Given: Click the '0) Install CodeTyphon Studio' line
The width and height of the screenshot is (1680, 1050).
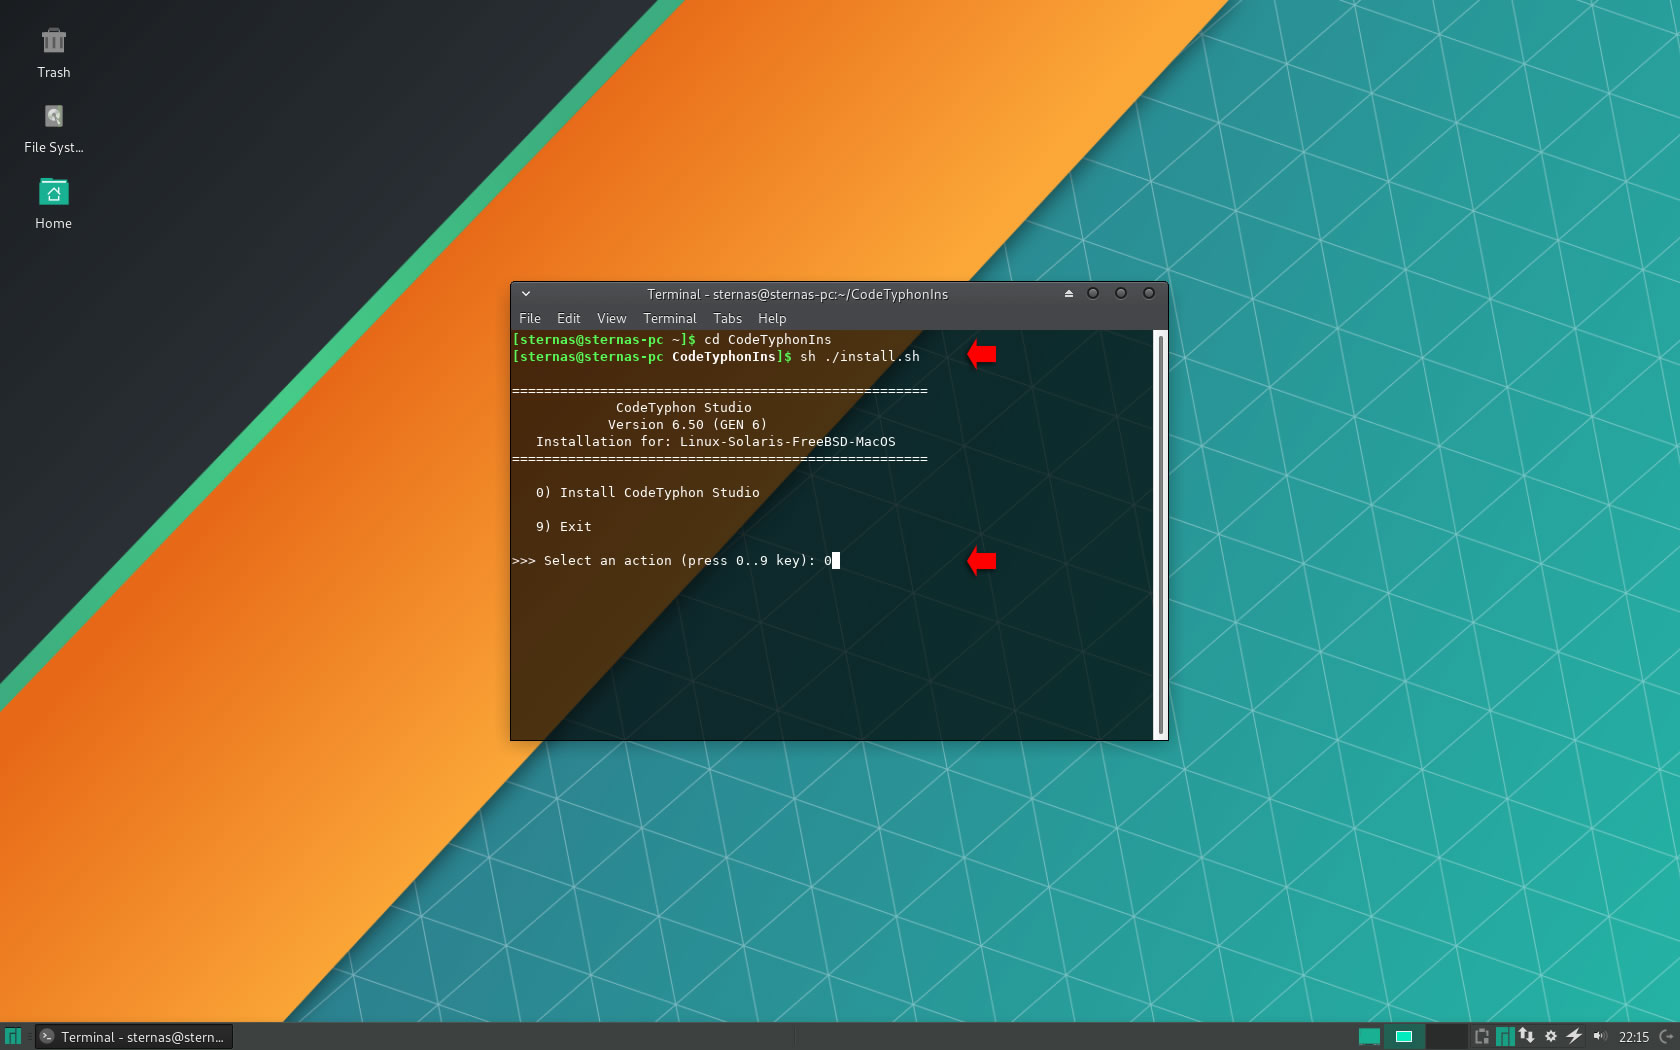Looking at the screenshot, I should click(x=648, y=493).
